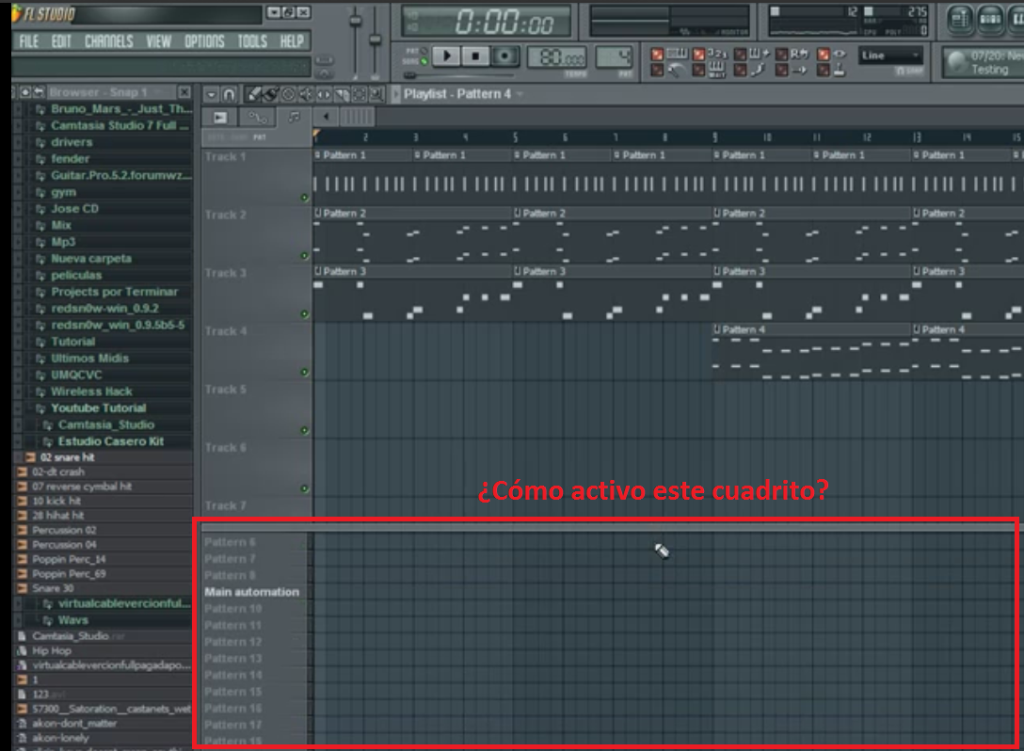The height and width of the screenshot is (751, 1024).
Task: Click the 3-2-1 countdown icon
Action: tap(718, 54)
